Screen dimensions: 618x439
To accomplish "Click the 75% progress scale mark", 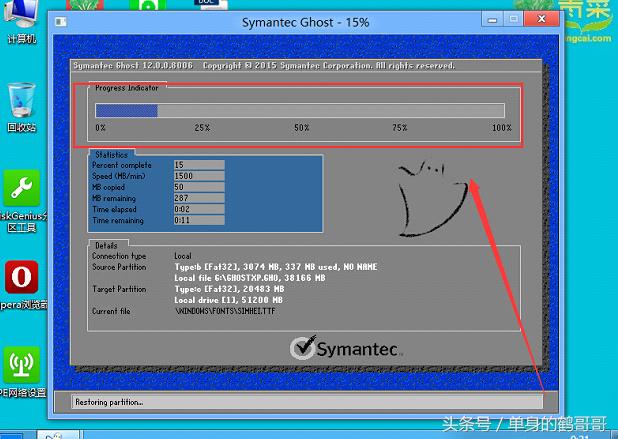I will 400,128.
